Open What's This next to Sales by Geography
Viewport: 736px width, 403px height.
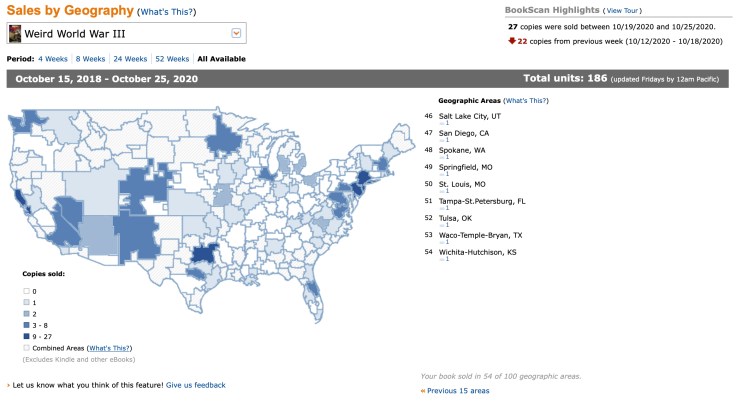point(166,12)
